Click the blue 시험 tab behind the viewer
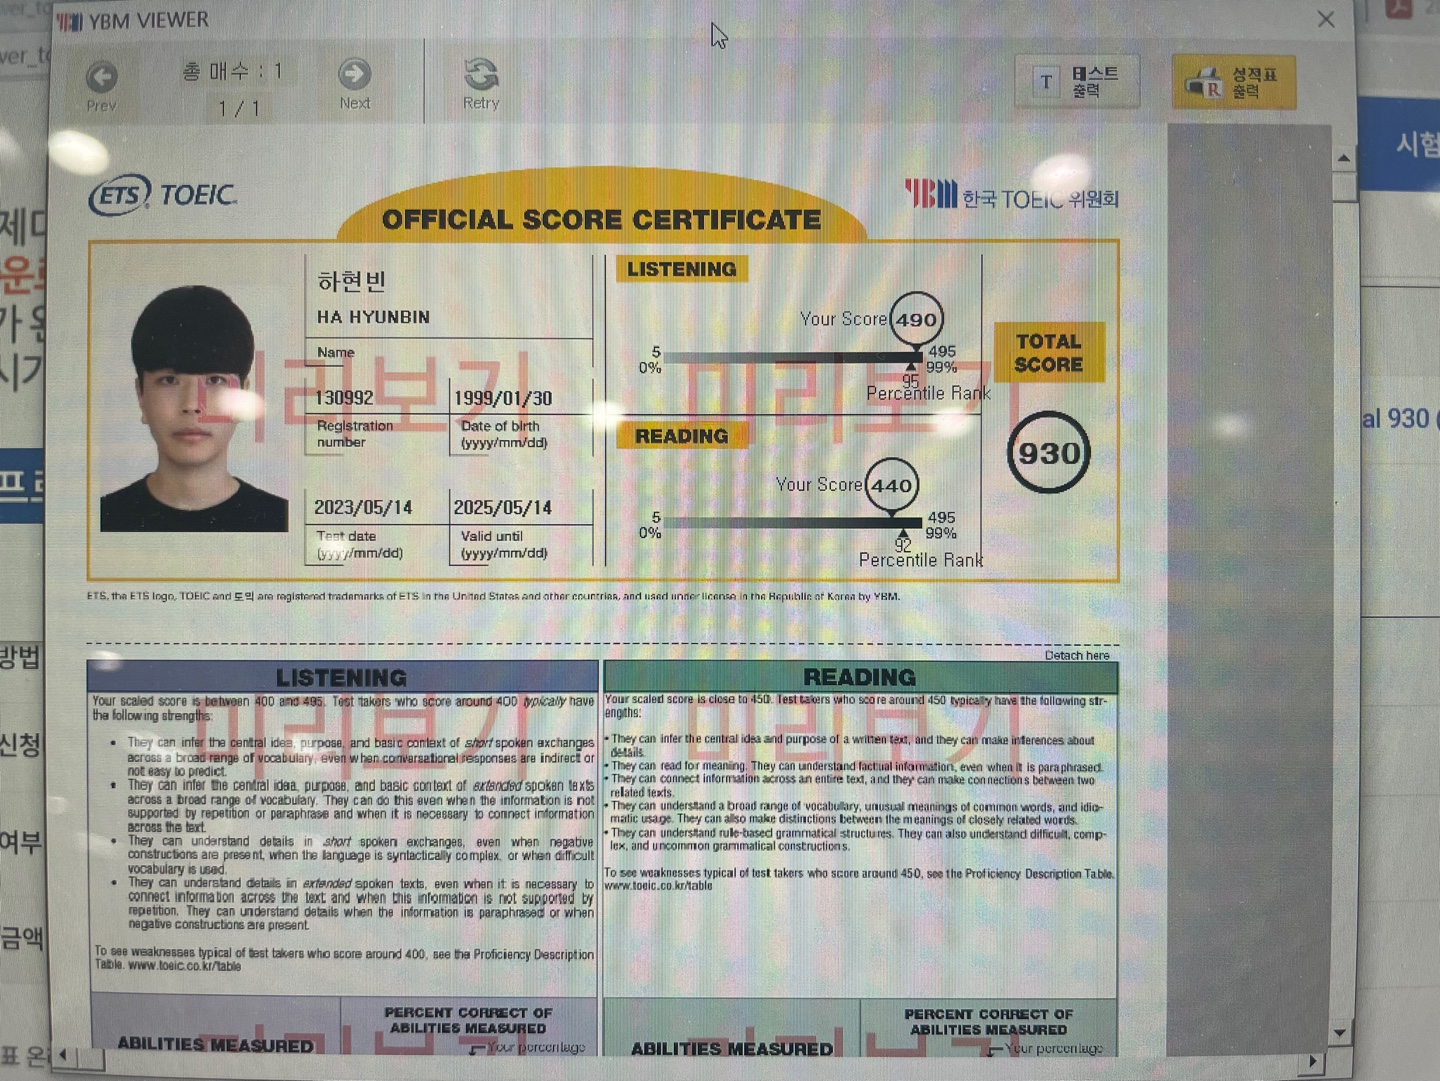This screenshot has width=1440, height=1081. (1416, 146)
